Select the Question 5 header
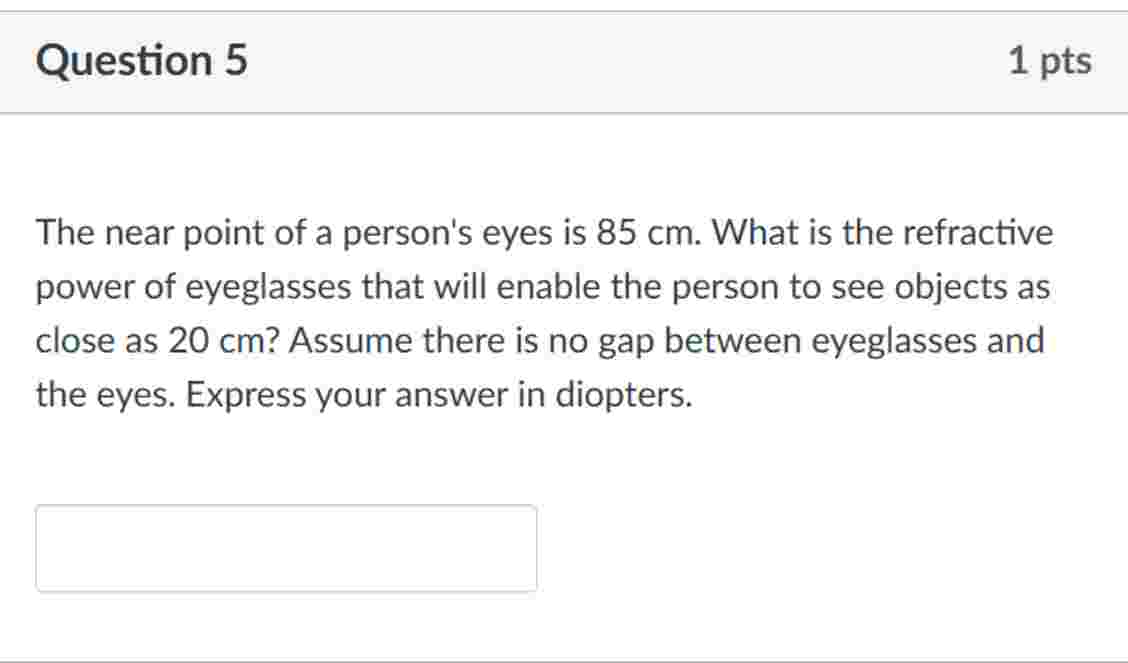The image size is (1128, 663). pyautogui.click(x=144, y=60)
